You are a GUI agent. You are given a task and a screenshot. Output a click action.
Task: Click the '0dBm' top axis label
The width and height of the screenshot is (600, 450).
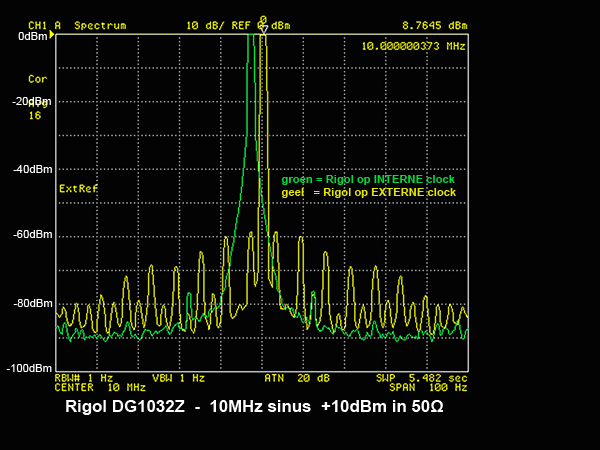[x=33, y=36]
